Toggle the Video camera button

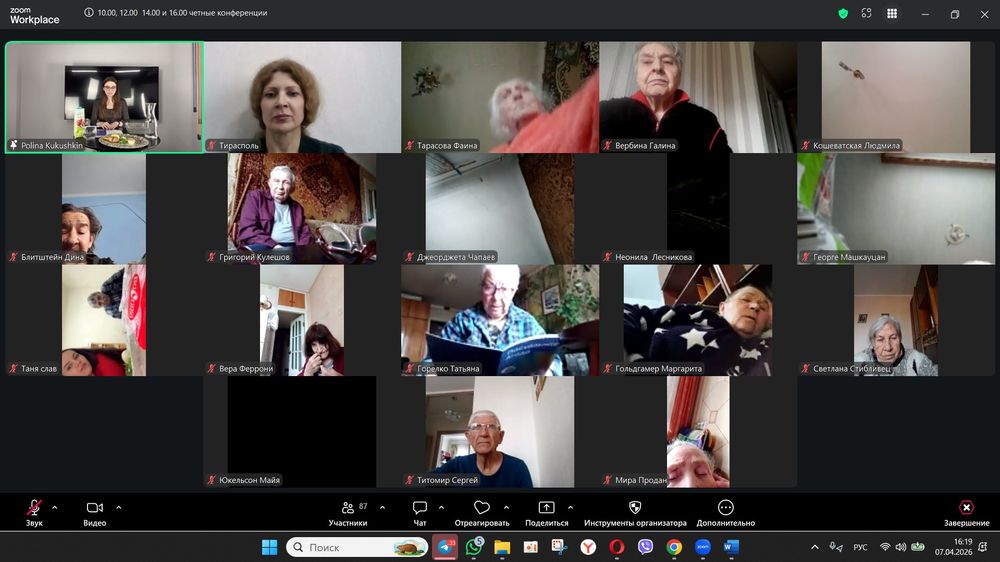95,512
